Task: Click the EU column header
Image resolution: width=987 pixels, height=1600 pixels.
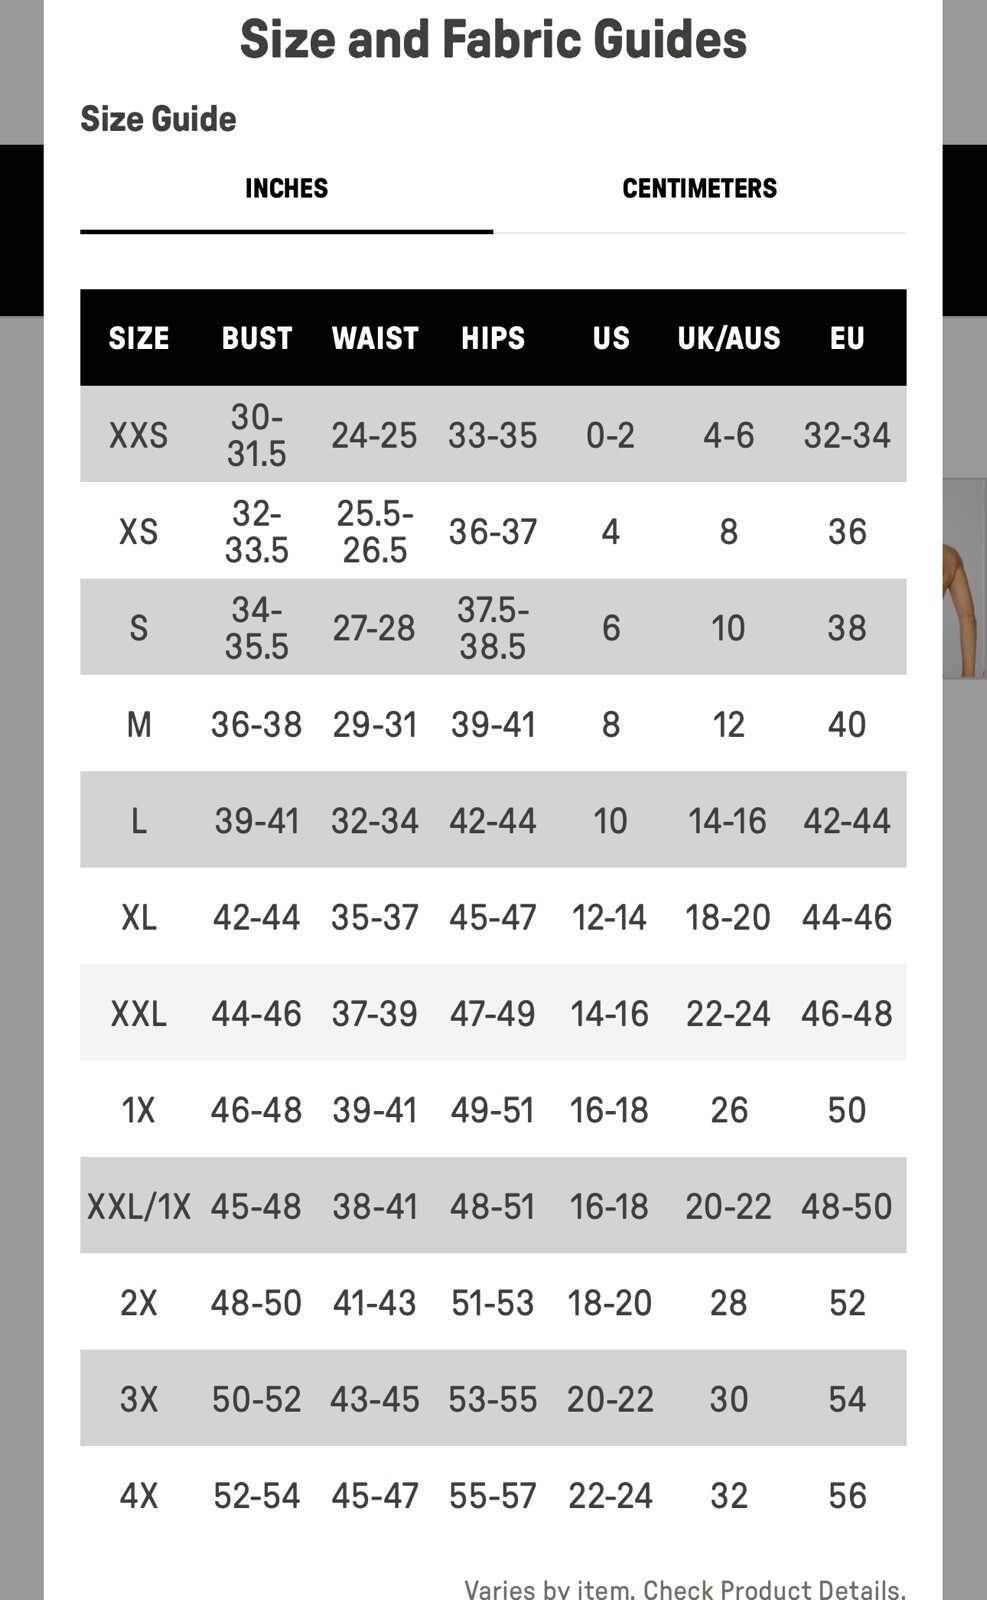Action: (846, 338)
